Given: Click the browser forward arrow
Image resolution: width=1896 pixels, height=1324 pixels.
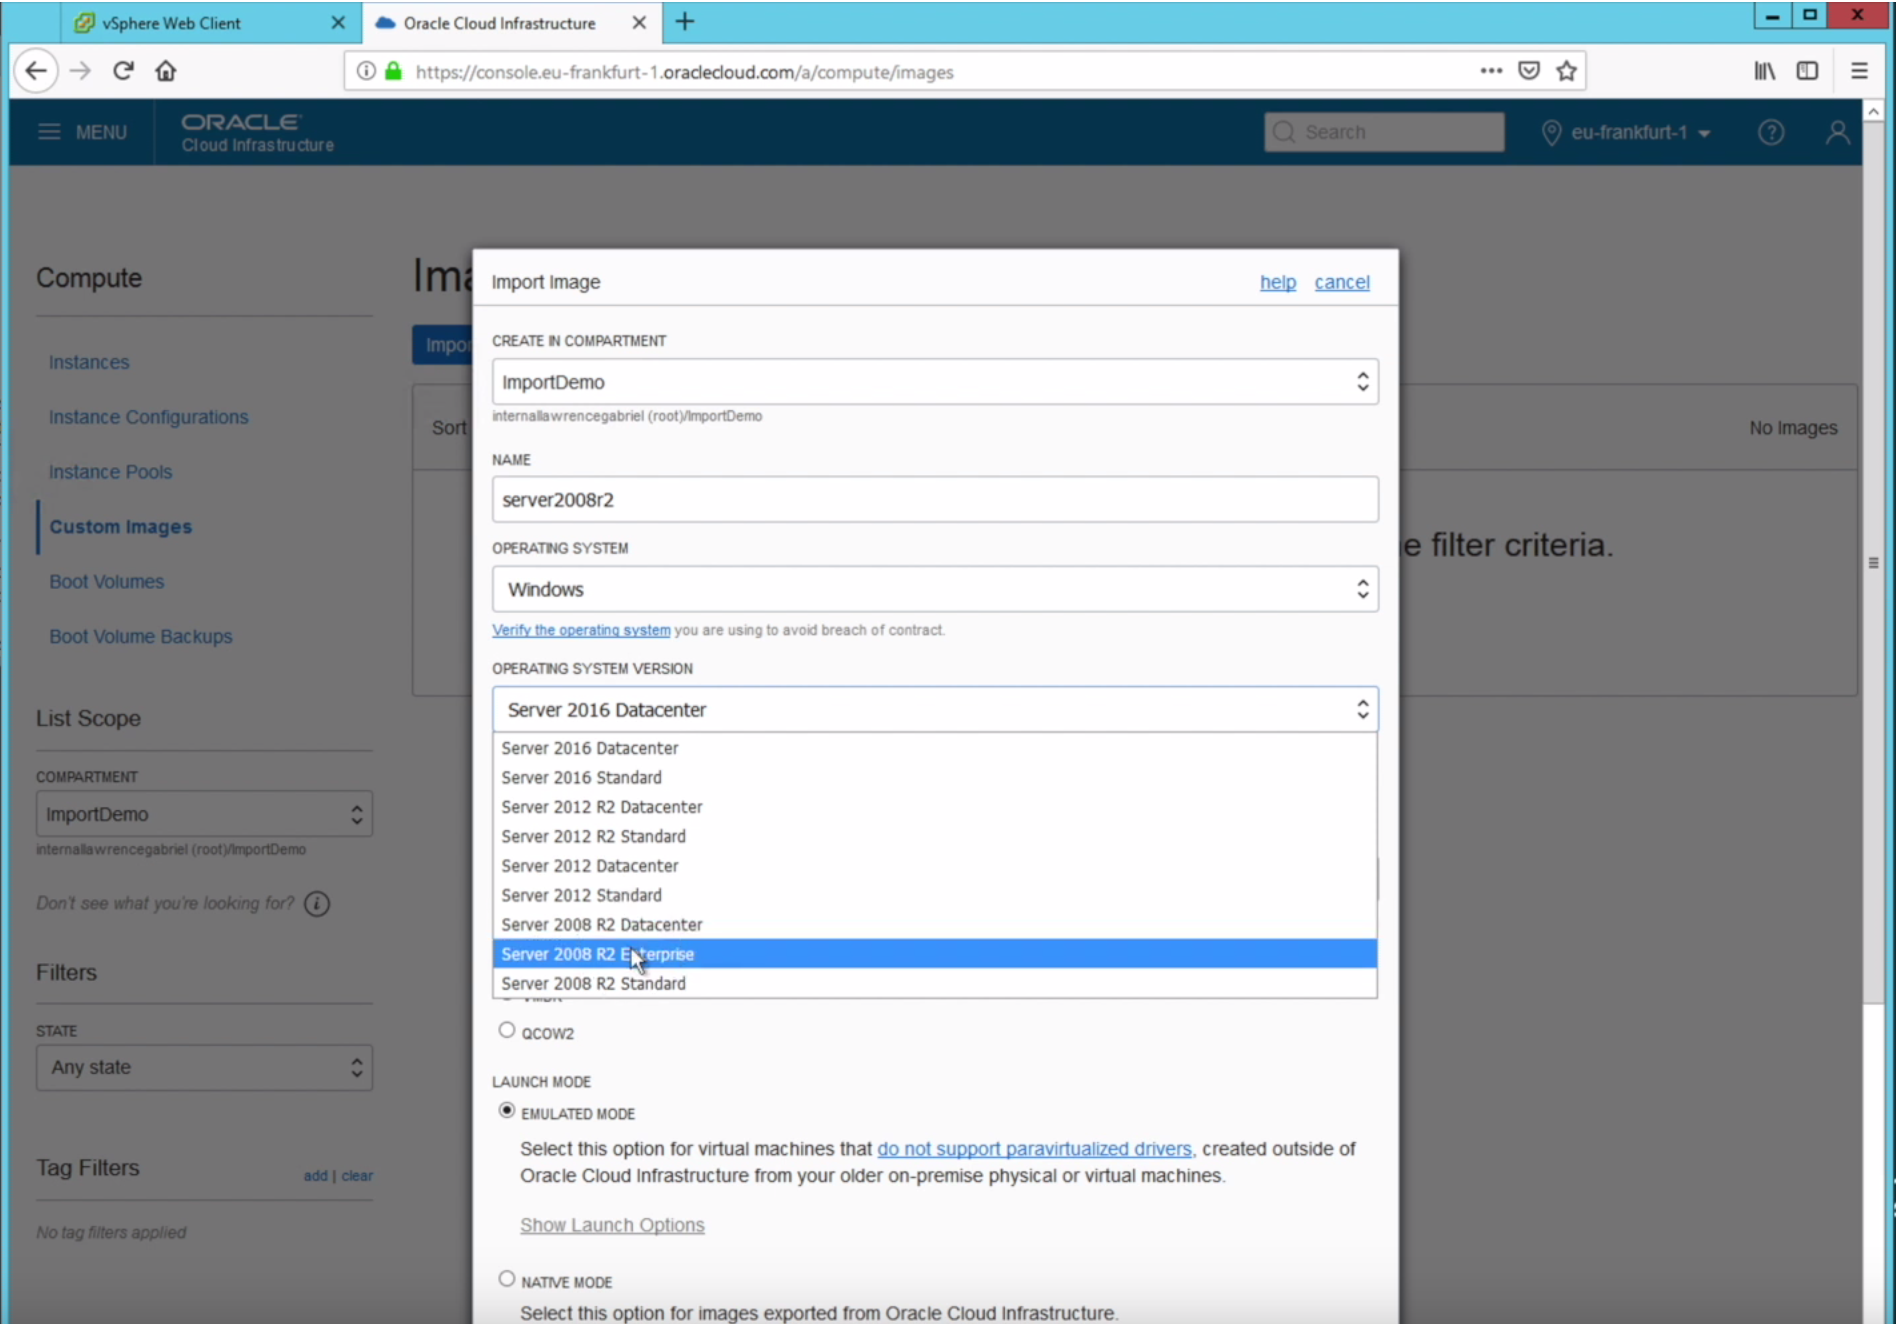Looking at the screenshot, I should pyautogui.click(x=80, y=71).
